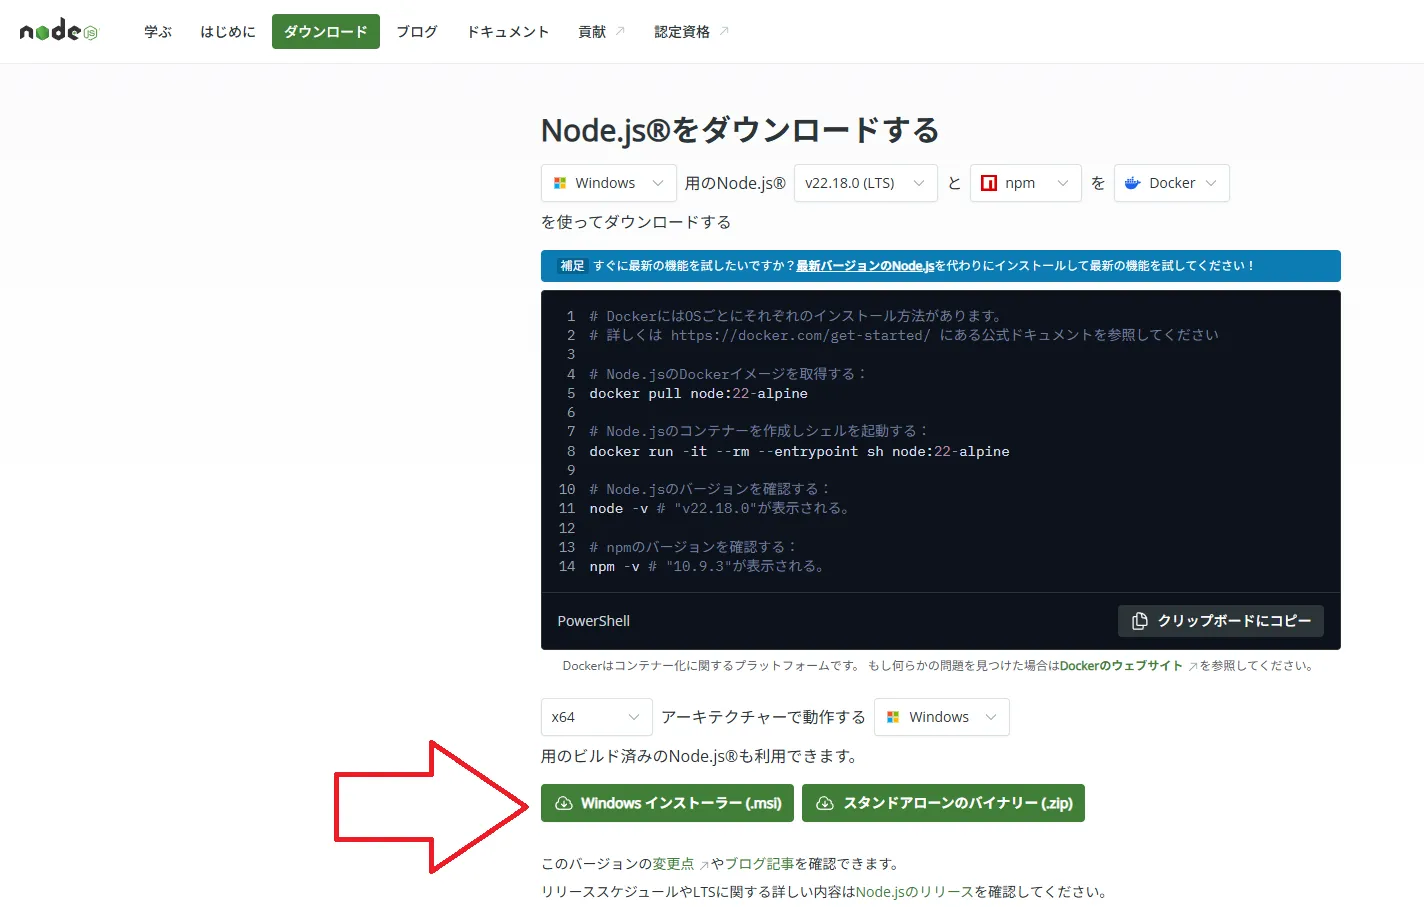Image resolution: width=1424 pixels, height=907 pixels.
Task: Click the download icon on the standalone binary button
Action: pos(825,803)
